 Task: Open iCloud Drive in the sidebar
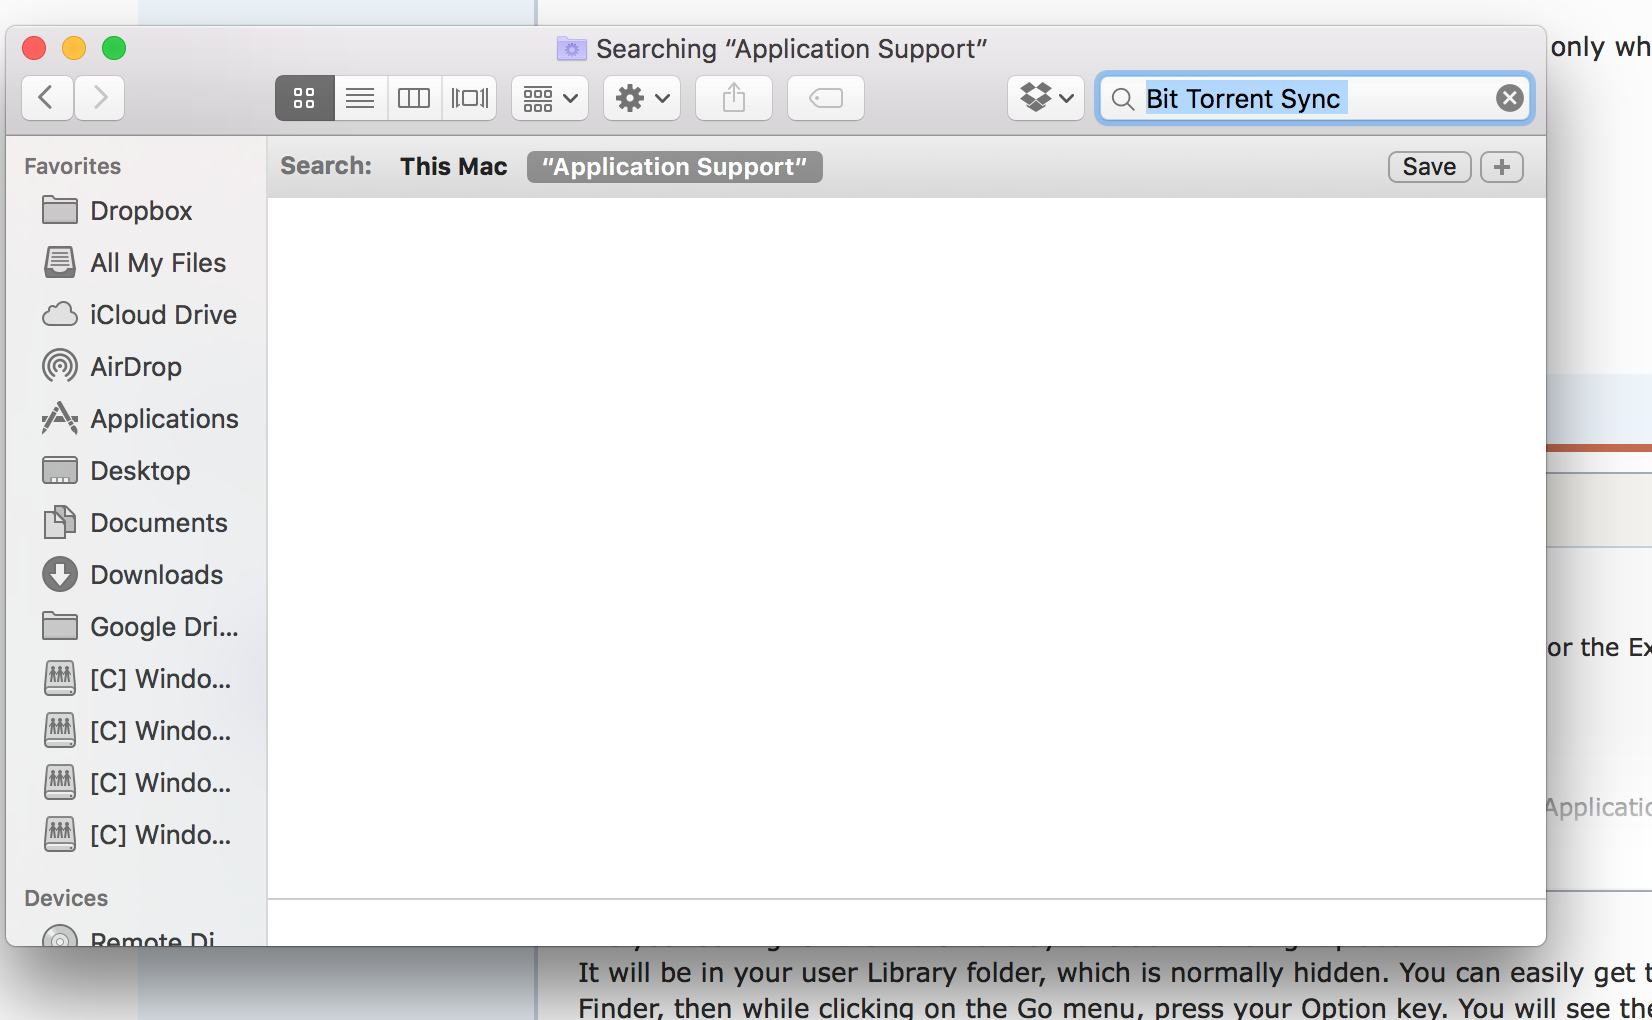coord(136,315)
